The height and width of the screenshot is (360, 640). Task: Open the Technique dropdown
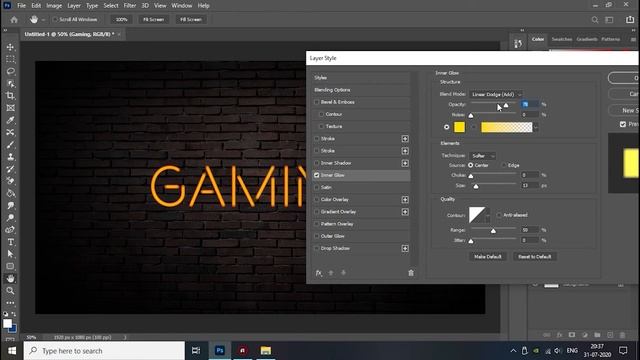coord(482,156)
